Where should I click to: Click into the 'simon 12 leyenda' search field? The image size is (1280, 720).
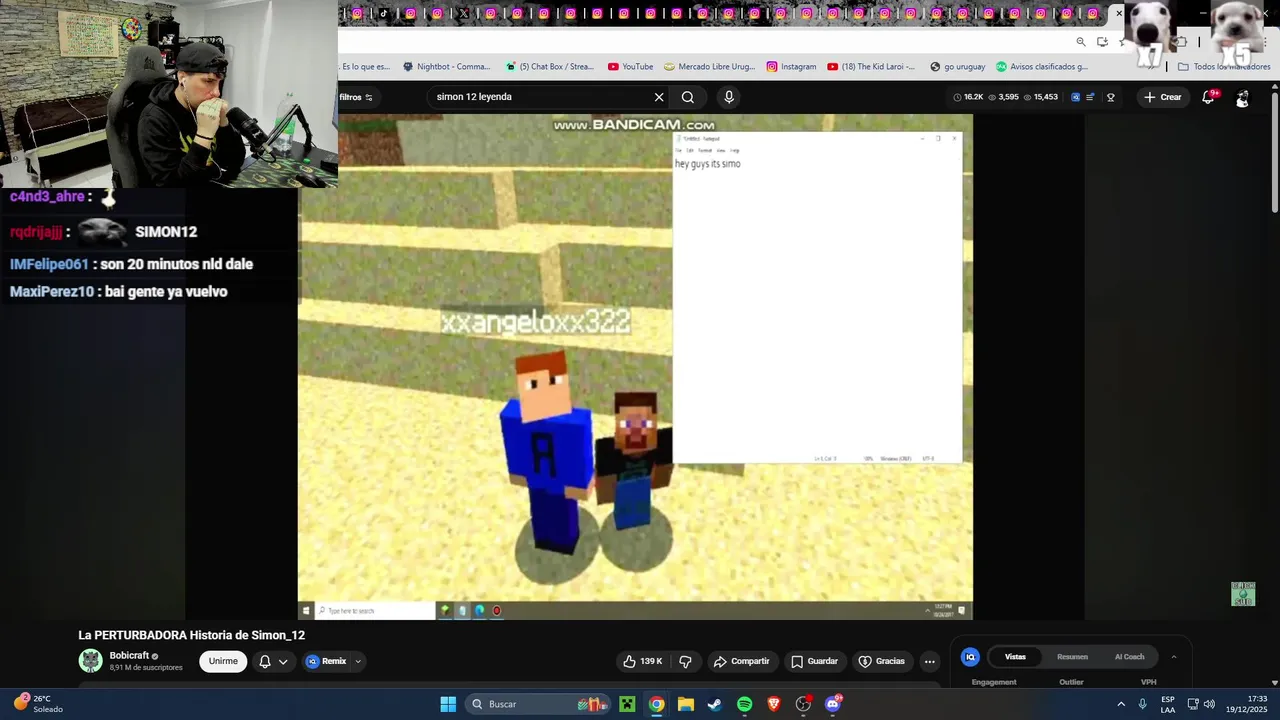tap(540, 97)
